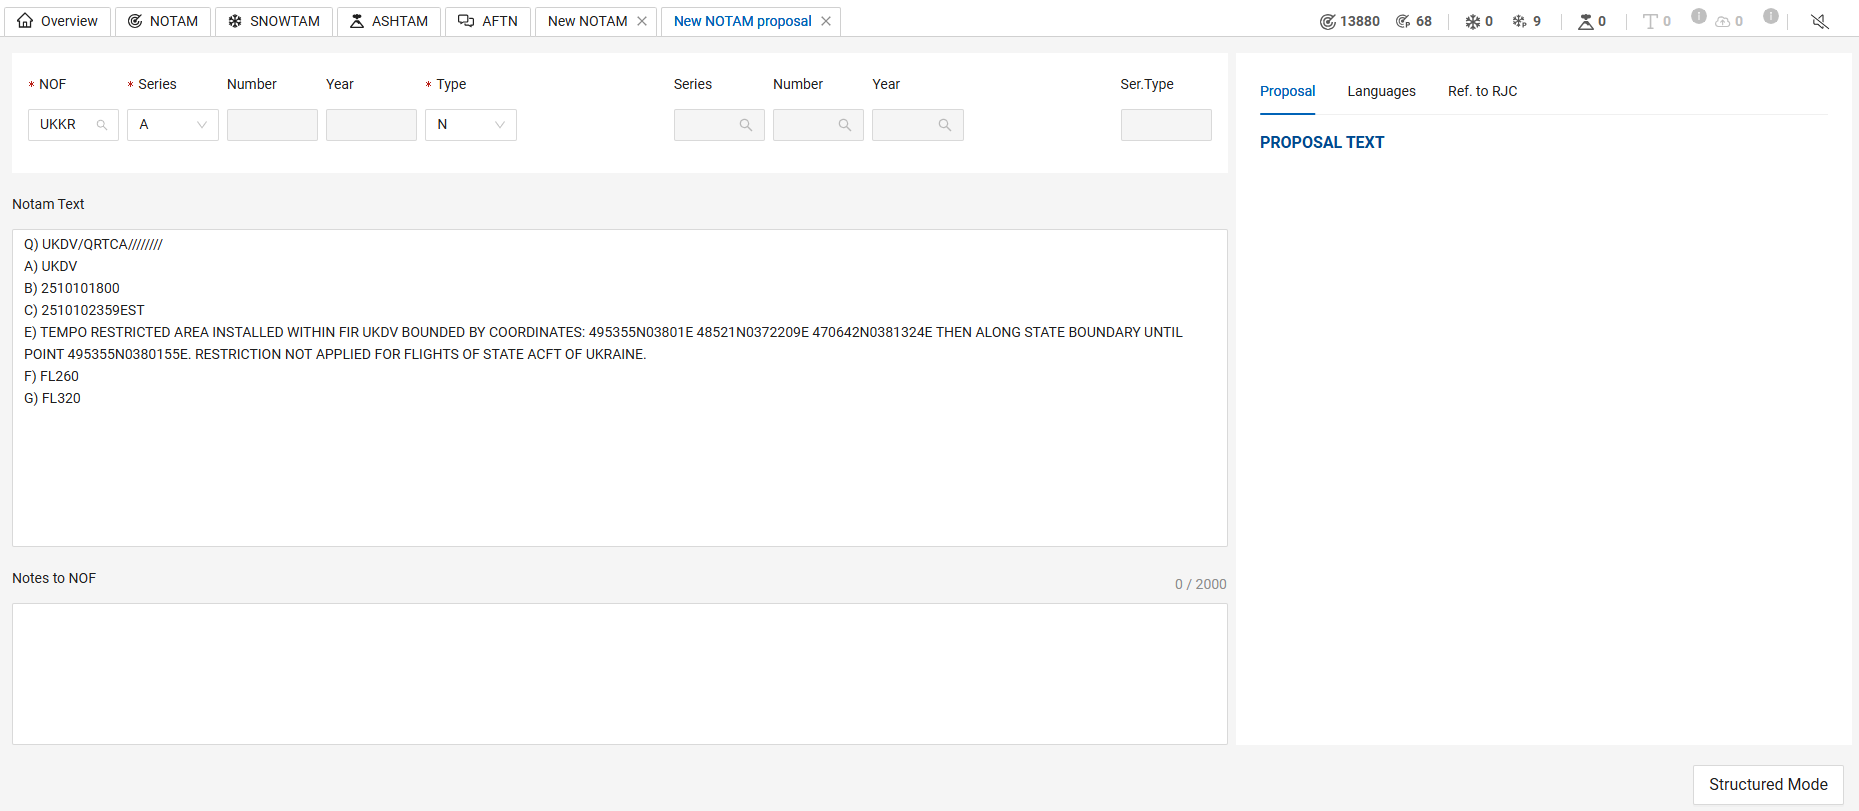Click the info badge beside the cloud counter
This screenshot has width=1859, height=811.
1771,16
